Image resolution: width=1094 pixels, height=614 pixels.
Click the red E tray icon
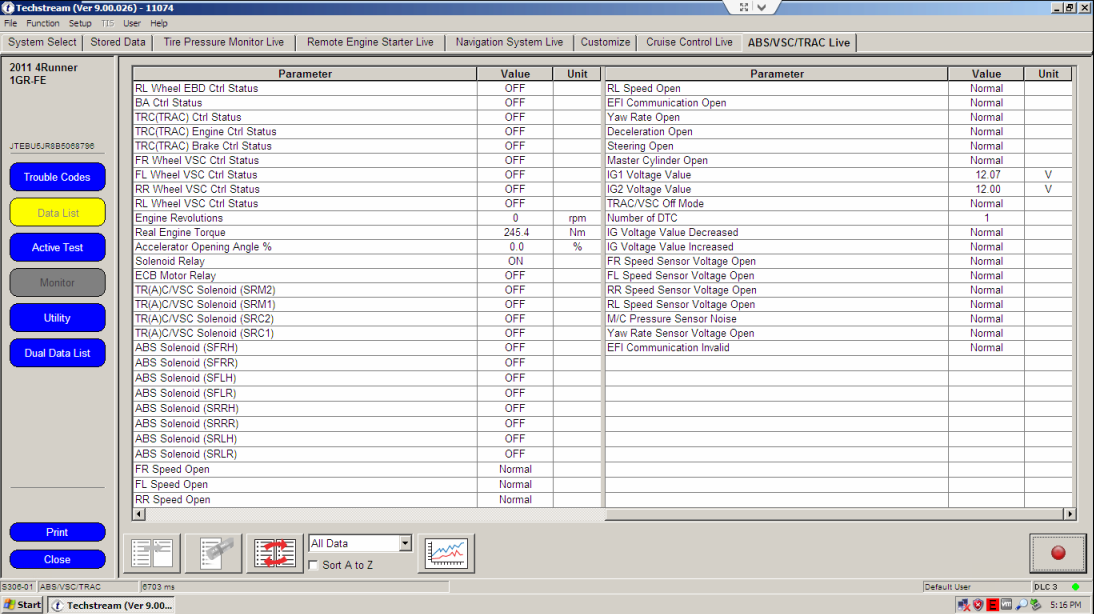point(992,605)
